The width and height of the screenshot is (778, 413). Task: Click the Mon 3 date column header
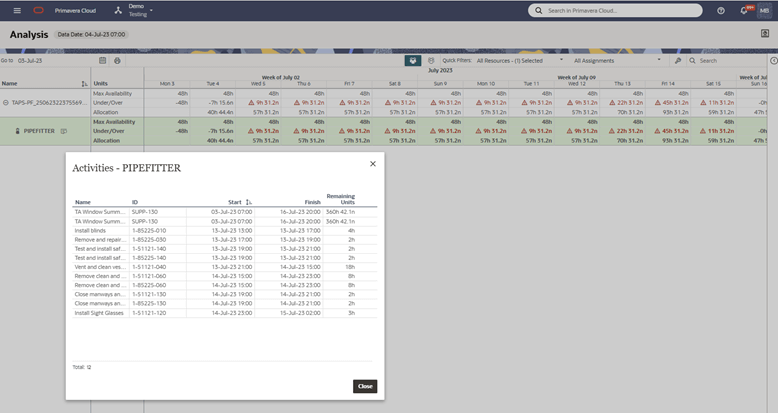click(x=167, y=84)
